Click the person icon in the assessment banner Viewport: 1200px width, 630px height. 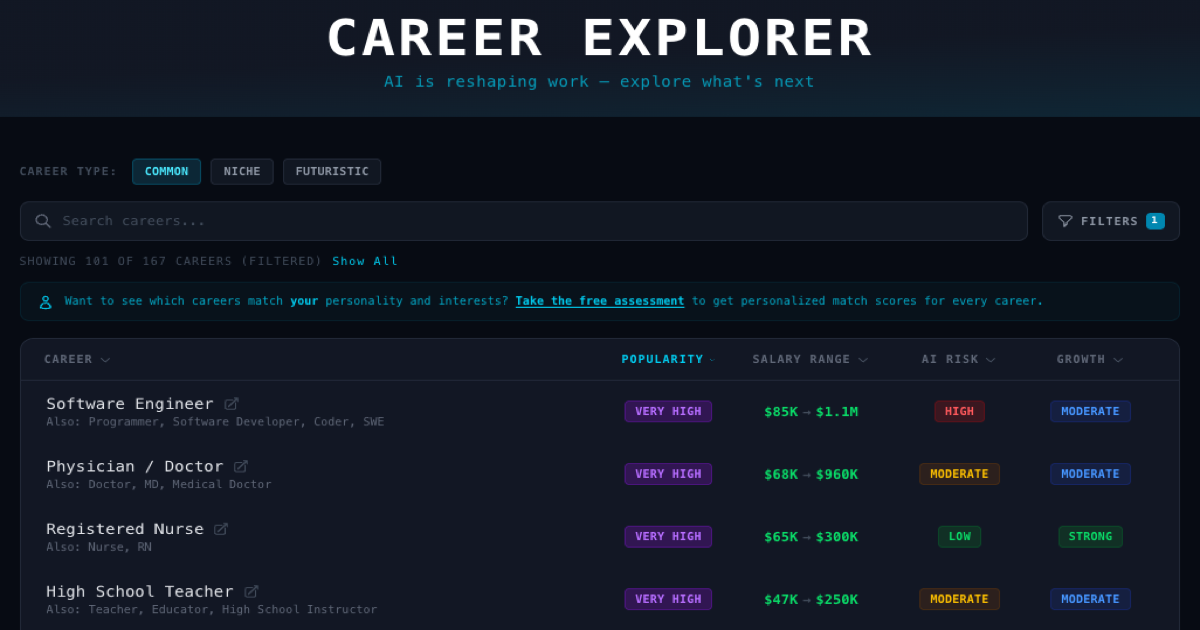point(44,300)
